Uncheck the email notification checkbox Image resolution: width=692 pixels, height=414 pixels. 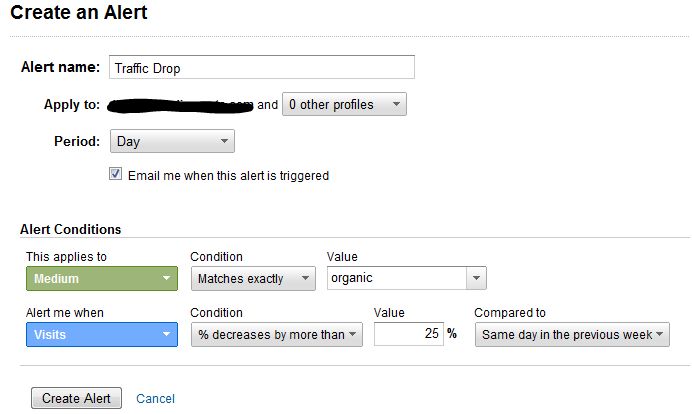116,174
